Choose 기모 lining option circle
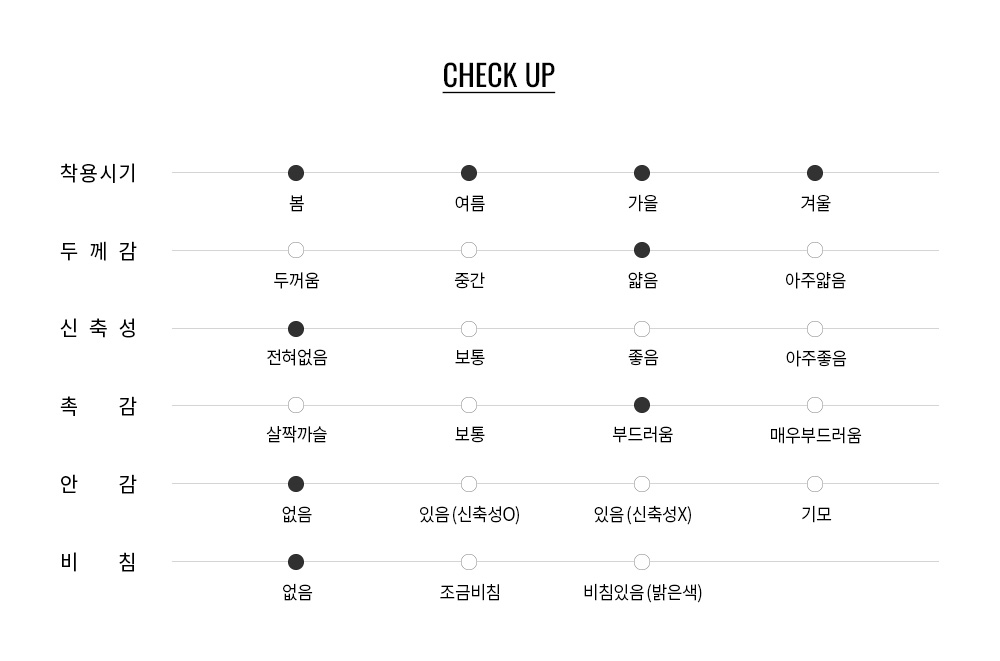The image size is (1000, 661). point(815,484)
